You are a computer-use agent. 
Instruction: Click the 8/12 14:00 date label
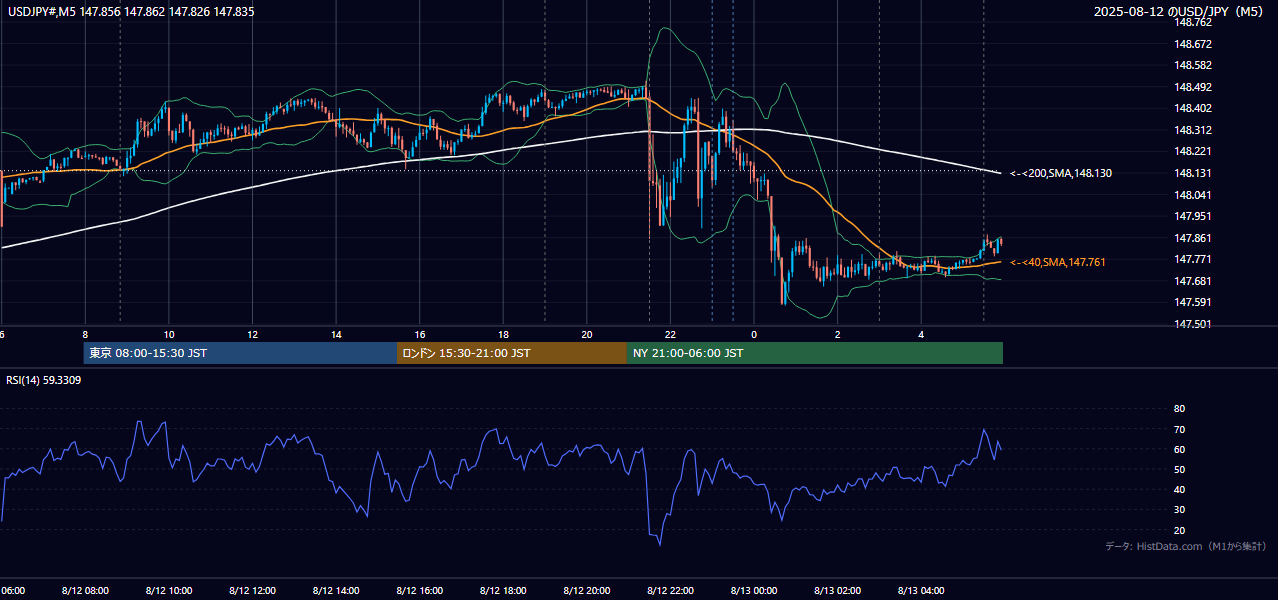click(336, 591)
